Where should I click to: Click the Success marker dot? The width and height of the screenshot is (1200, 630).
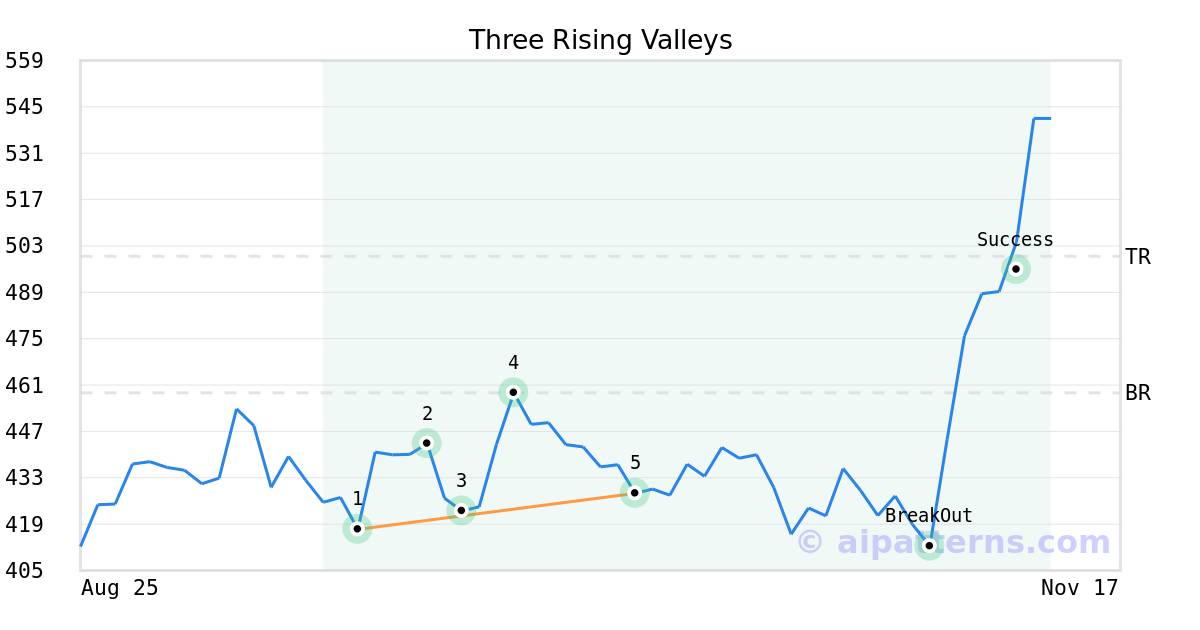click(1016, 269)
